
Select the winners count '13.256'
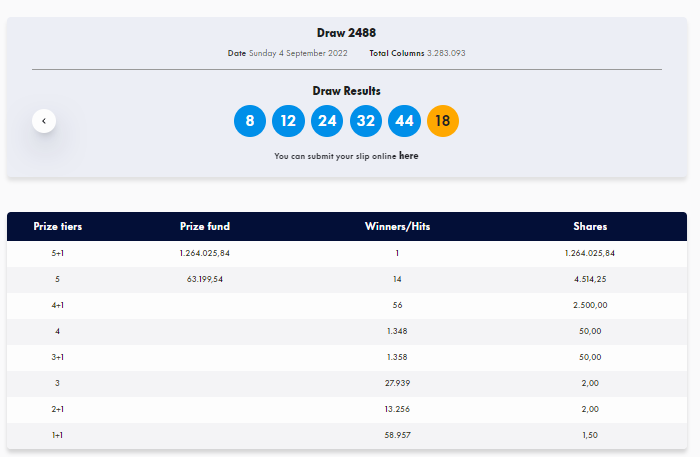tap(397, 409)
